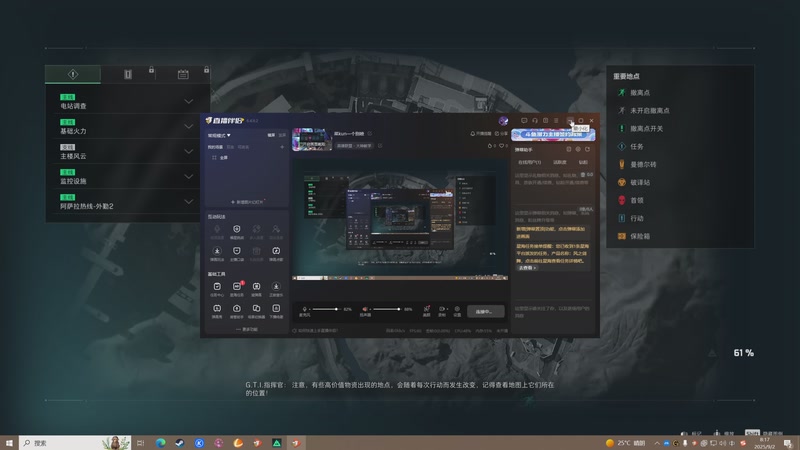Screen dimensions: 800x450
Task: Click 更多功能 to show more tools
Action: [x=247, y=330]
